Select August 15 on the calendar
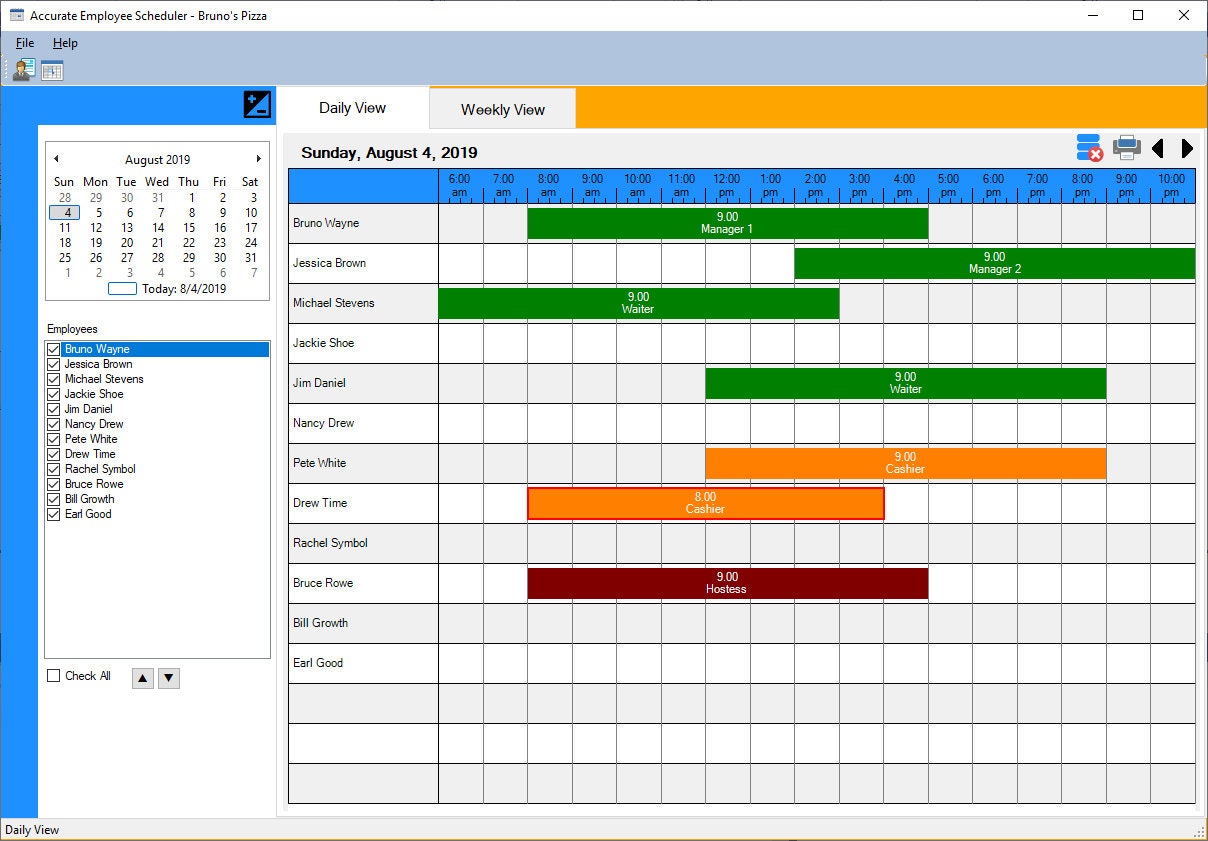Screen dimensions: 1208x841 (x=188, y=227)
